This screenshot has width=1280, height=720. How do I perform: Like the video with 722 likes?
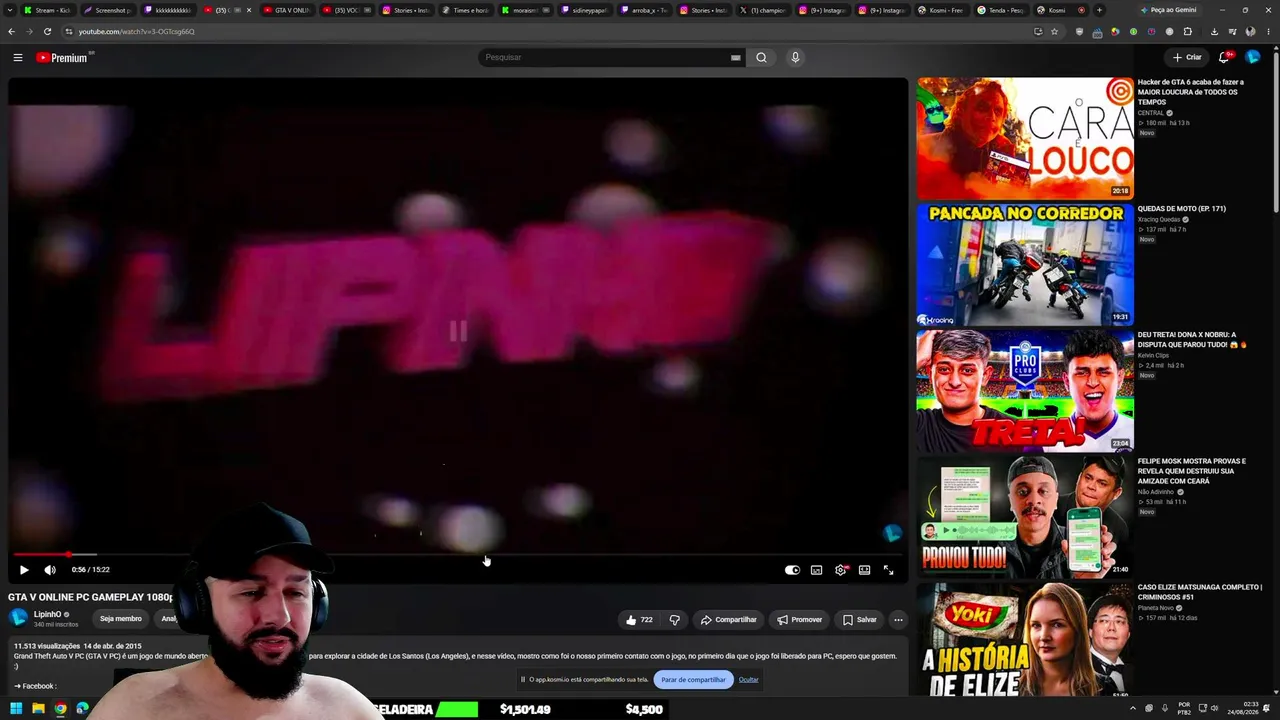pos(639,620)
